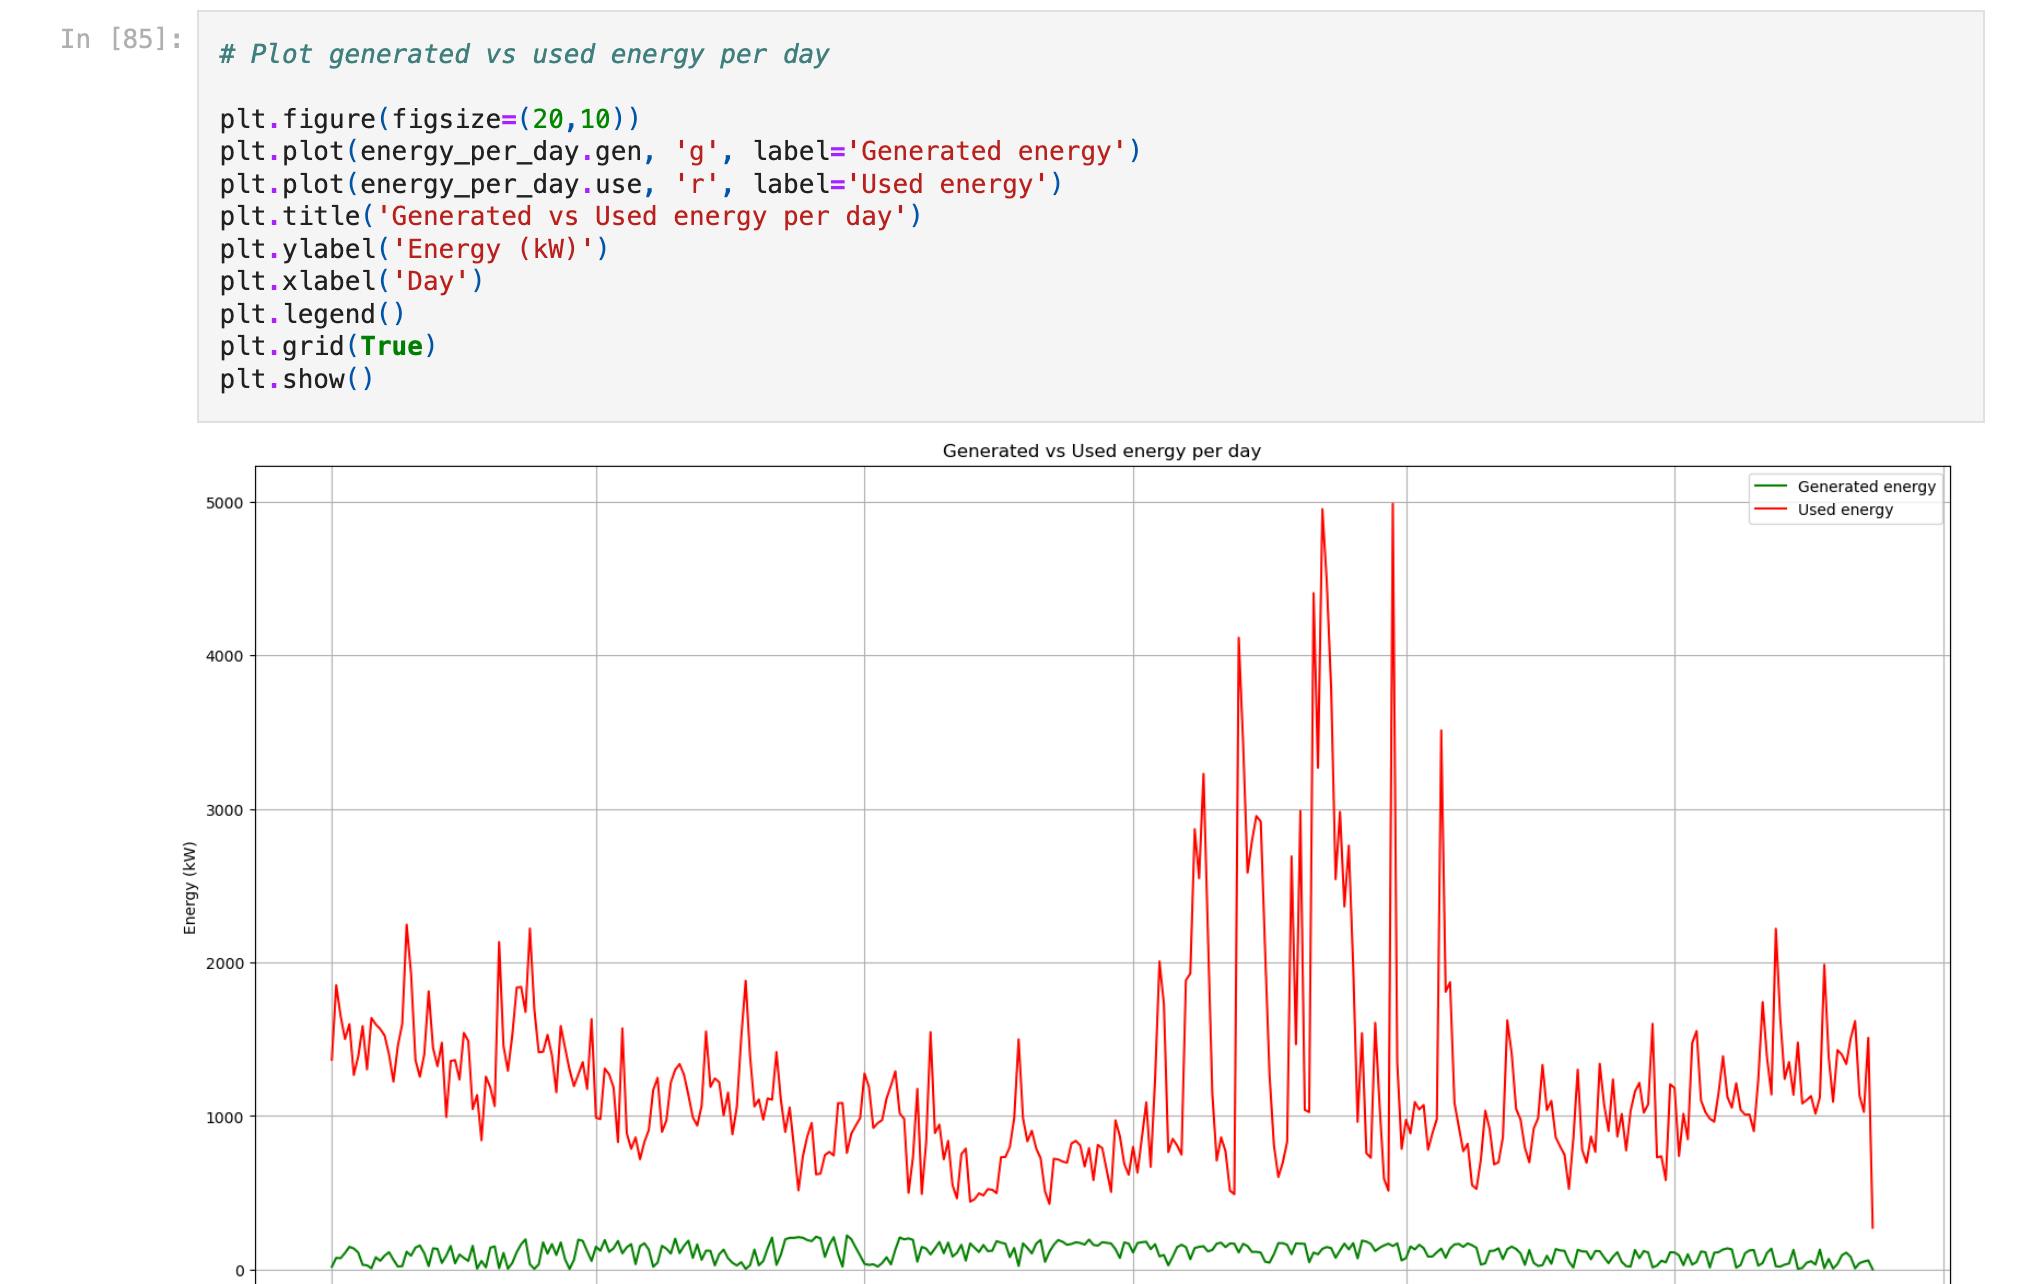Click the 1000 y-axis tick label
The width and height of the screenshot is (2022, 1284).
point(225,1117)
